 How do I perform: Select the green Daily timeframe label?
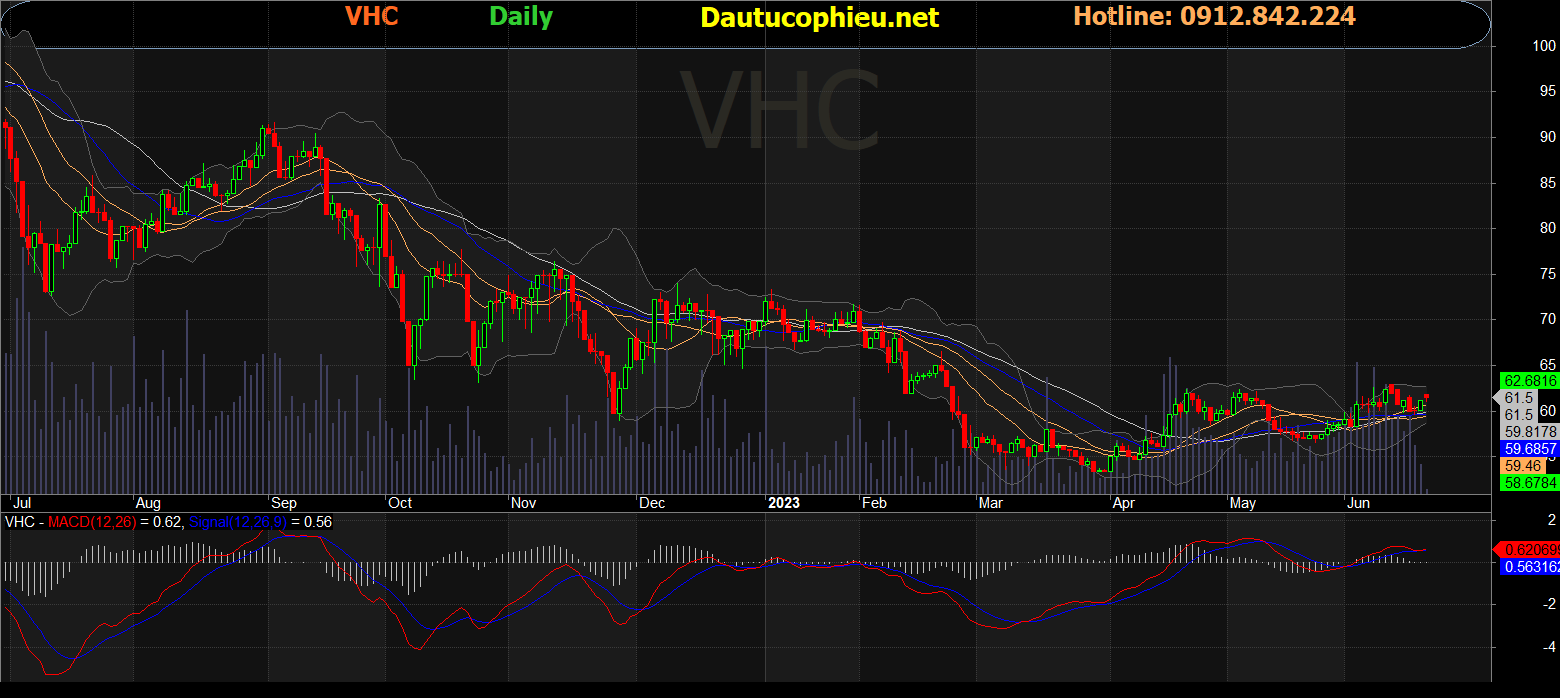521,17
